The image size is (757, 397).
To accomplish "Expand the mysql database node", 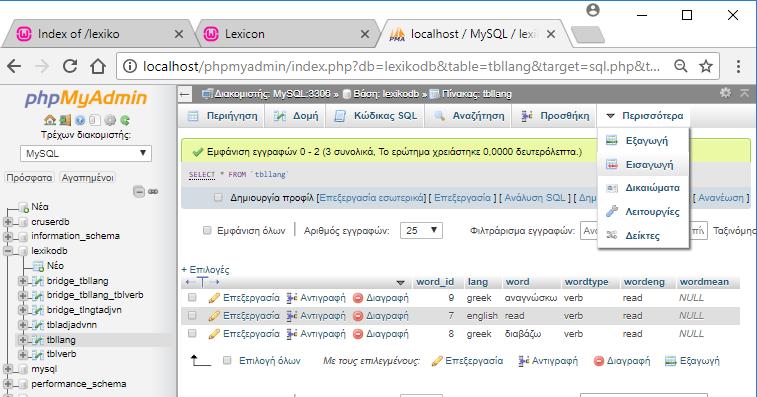I will tap(8, 369).
